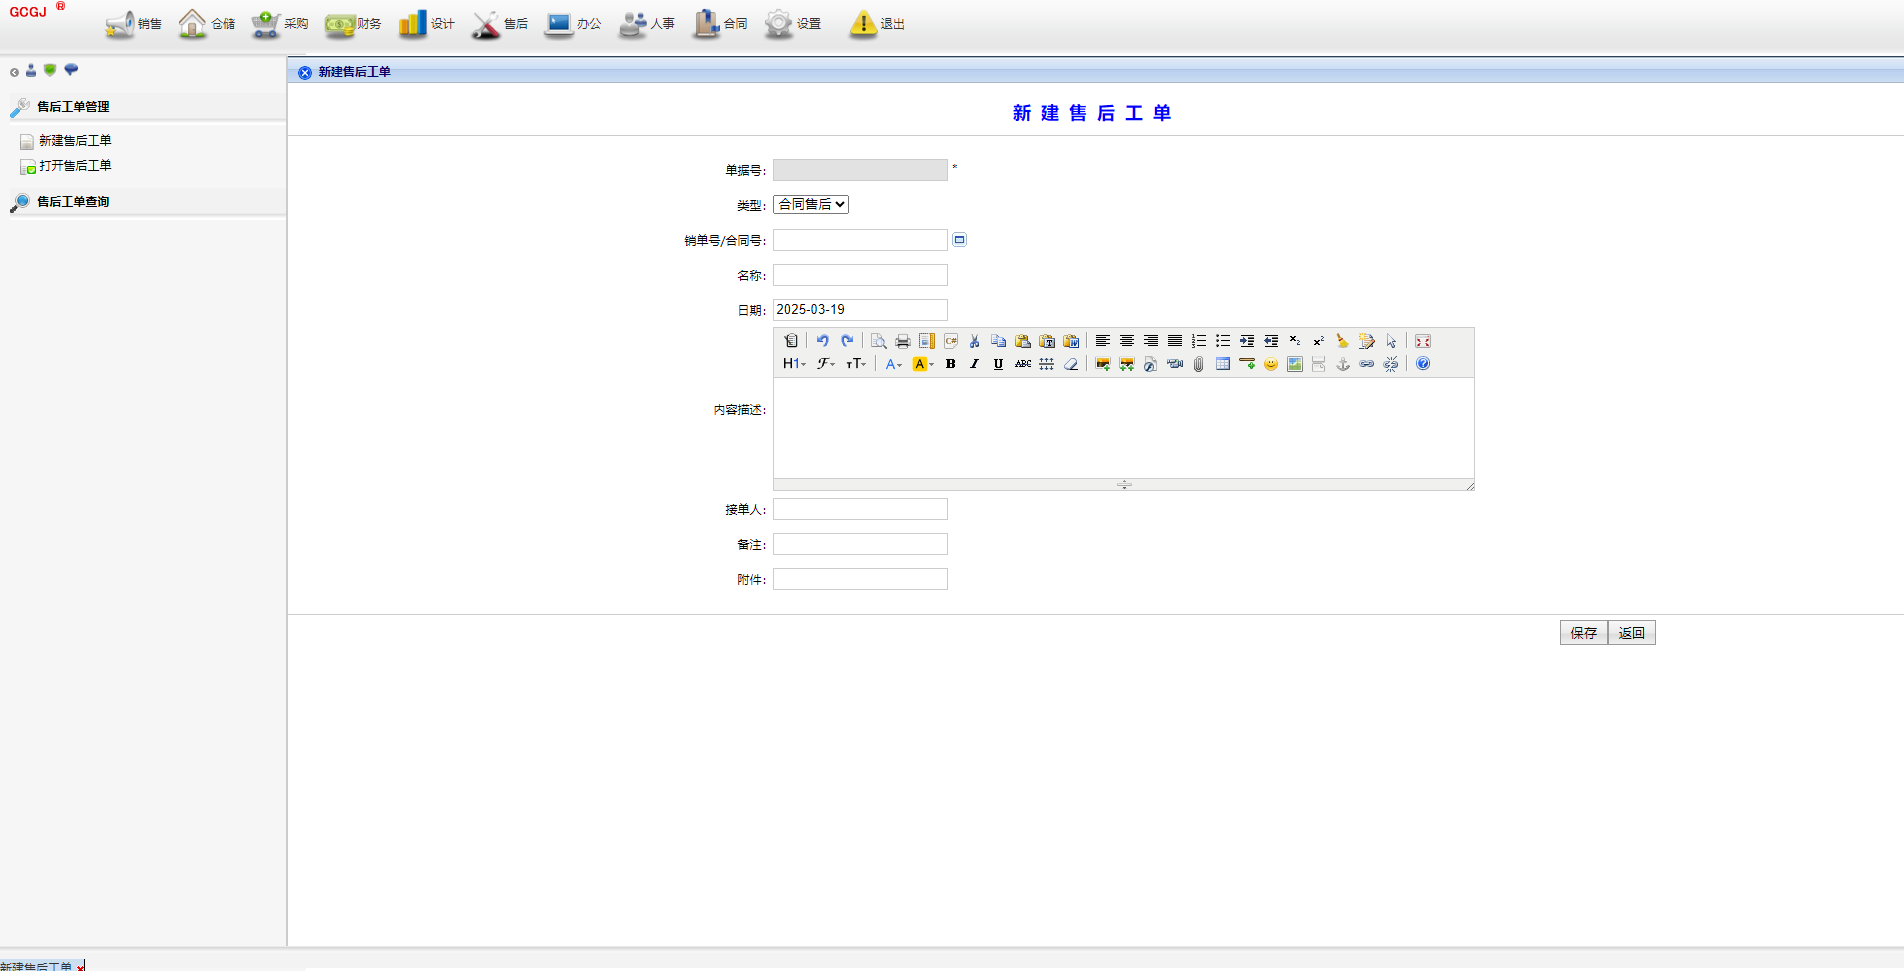Screen dimensions: 1904x971
Task: Click the anchor icon in the editor toolbar
Action: [1342, 364]
